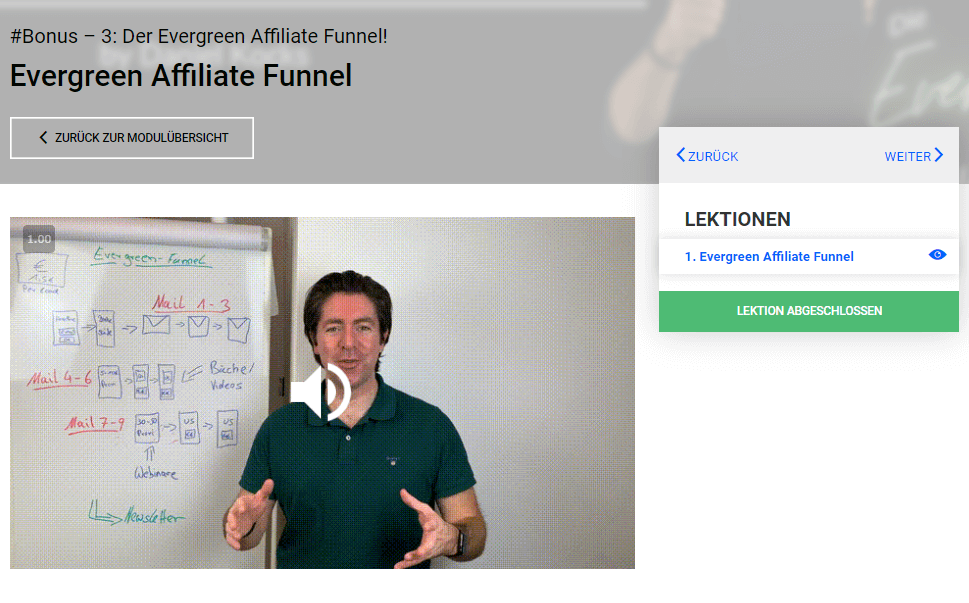Screen dimensions: 969x603
Task: Click the Mail 1-3 text on flipchart
Action: click(x=191, y=303)
